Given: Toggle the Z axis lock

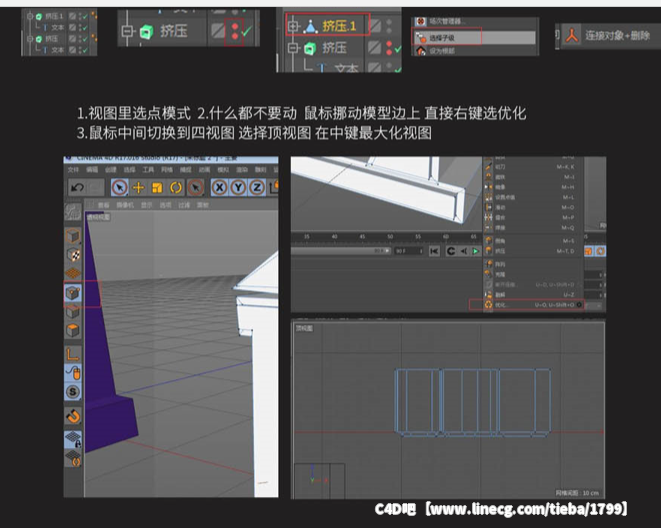Looking at the screenshot, I should [257, 187].
